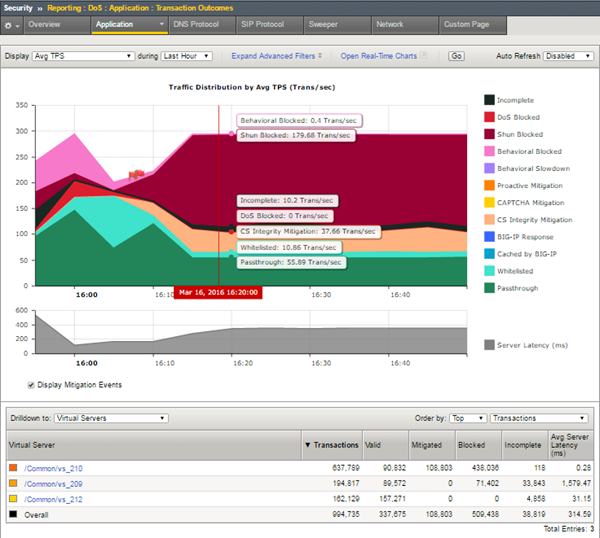The height and width of the screenshot is (538, 600).
Task: Click the orange swatch beside /Common/vs_210
Action: pos(12,467)
